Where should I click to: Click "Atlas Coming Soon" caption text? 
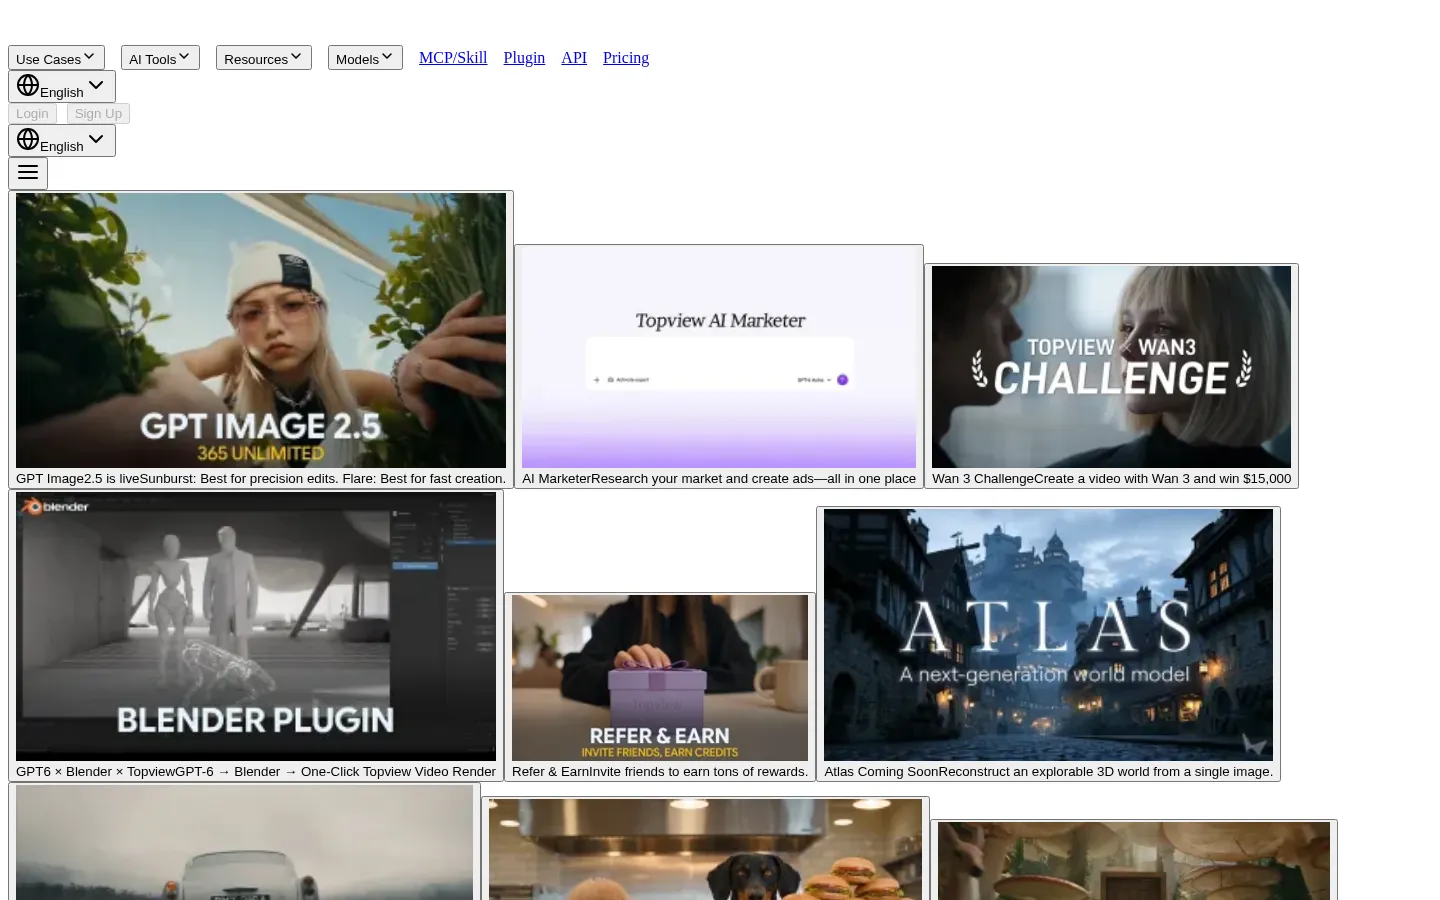[881, 772]
